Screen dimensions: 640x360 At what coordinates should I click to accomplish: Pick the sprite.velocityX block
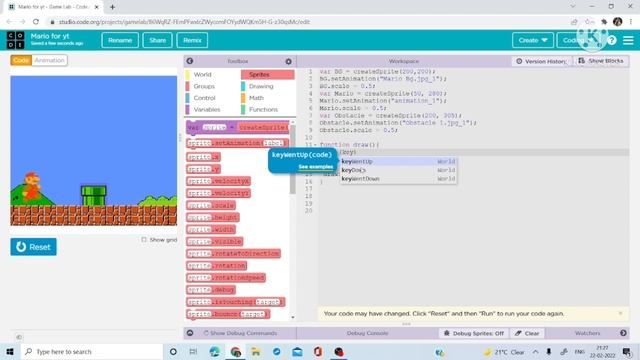[x=218, y=181]
